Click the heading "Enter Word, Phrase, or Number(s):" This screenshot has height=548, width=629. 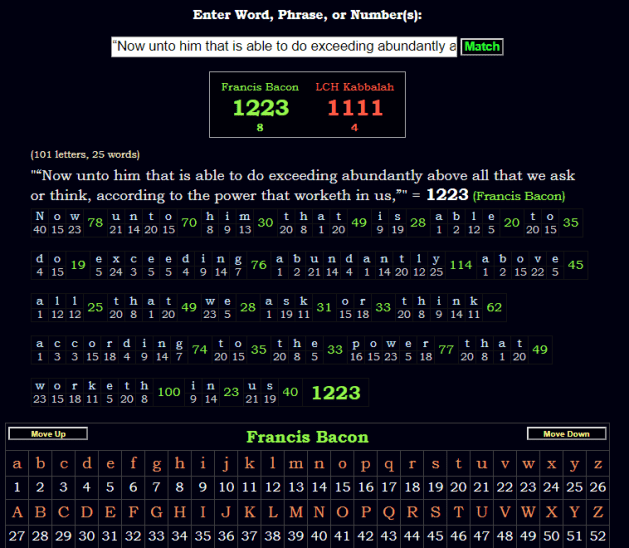[x=307, y=15]
